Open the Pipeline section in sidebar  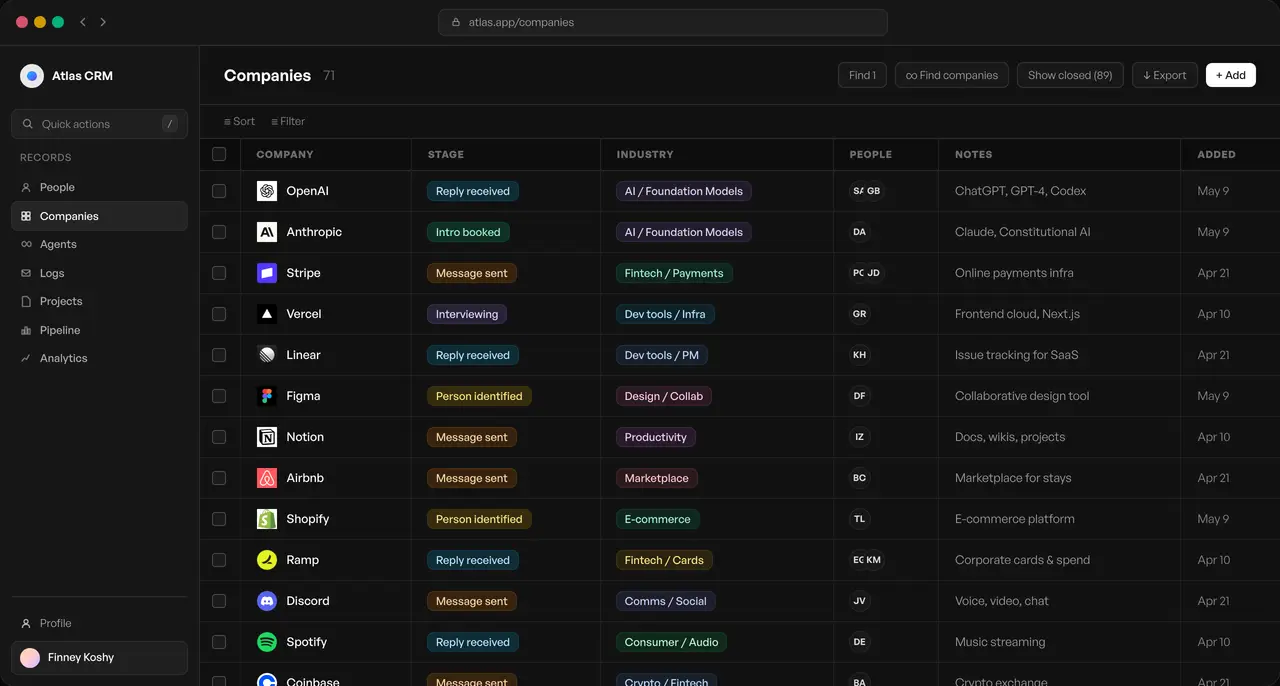pos(99,330)
